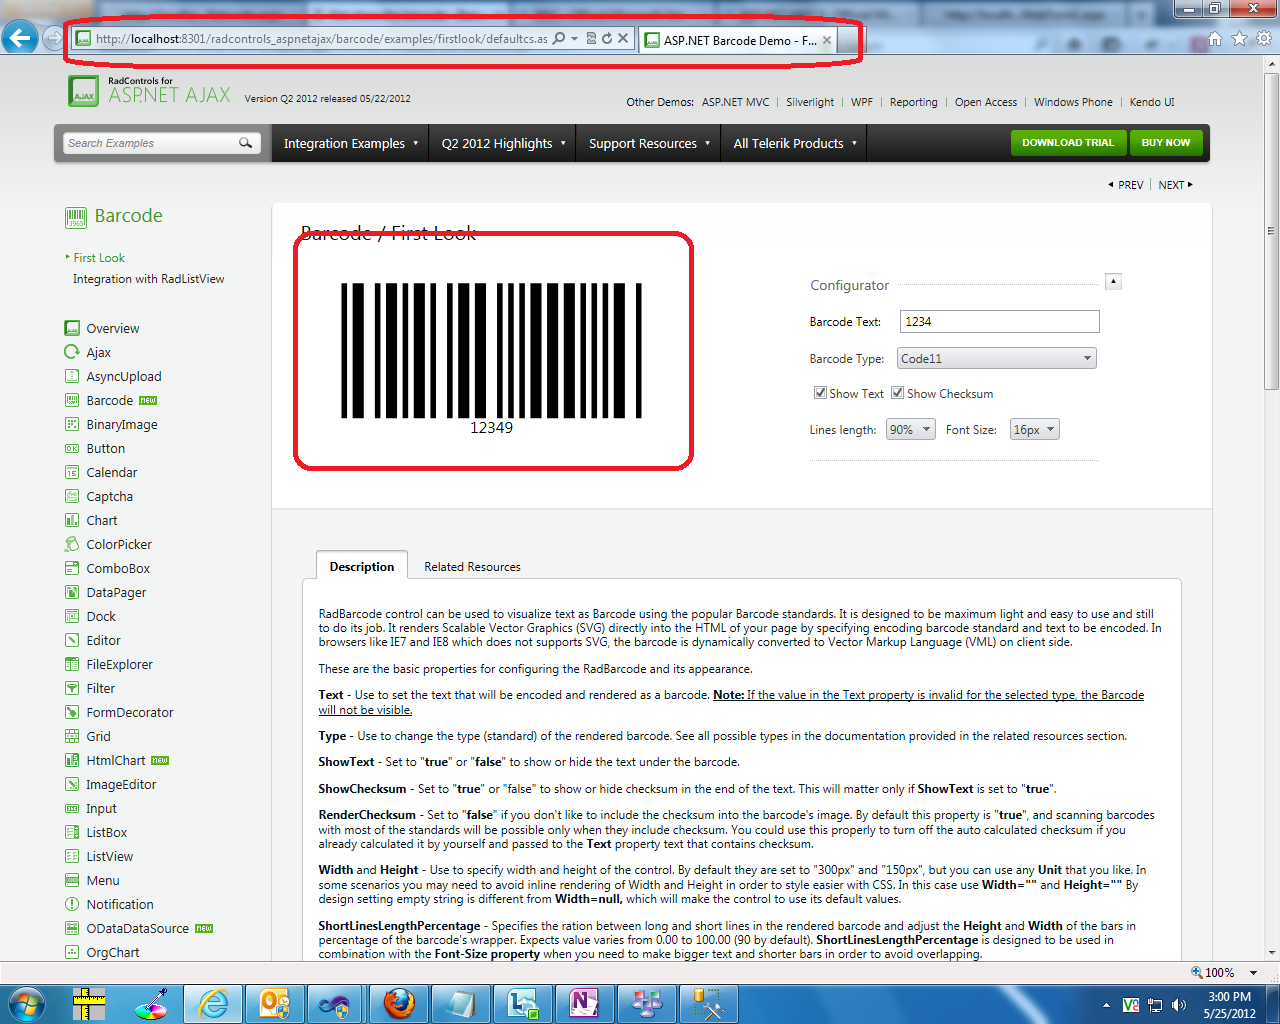The image size is (1280, 1024).
Task: Open the browser Home icon
Action: pyautogui.click(x=1215, y=39)
